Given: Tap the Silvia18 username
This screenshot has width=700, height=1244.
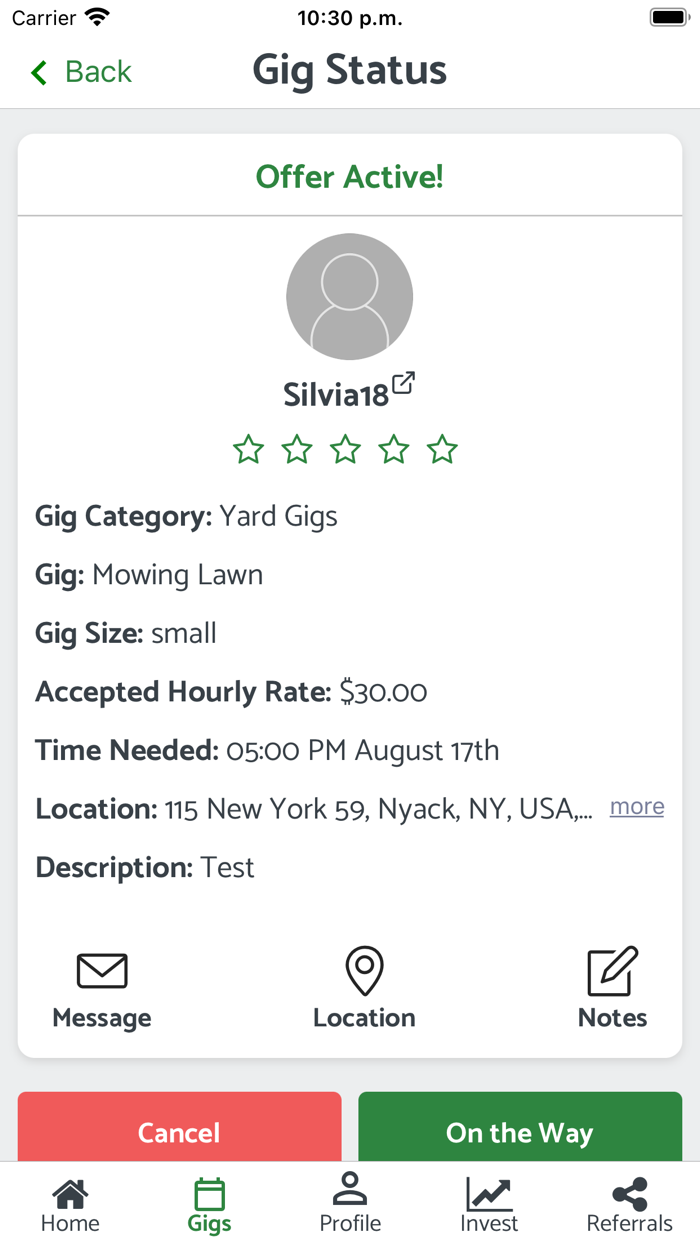Looking at the screenshot, I should pyautogui.click(x=336, y=395).
